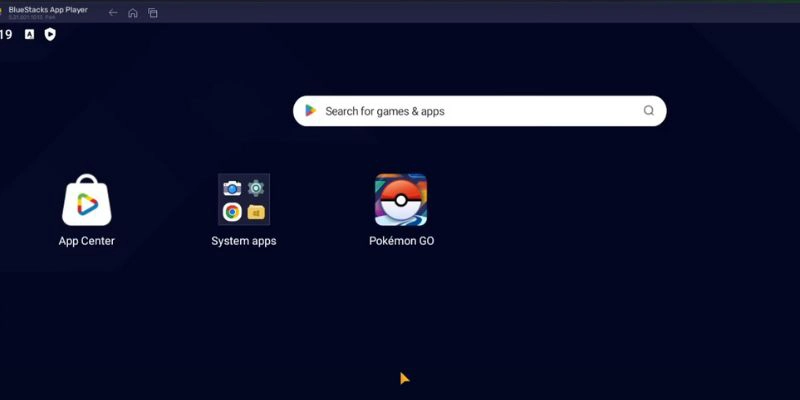Screen dimensions: 800x400
Task: Click the clock time in status bar
Action: click(6, 34)
